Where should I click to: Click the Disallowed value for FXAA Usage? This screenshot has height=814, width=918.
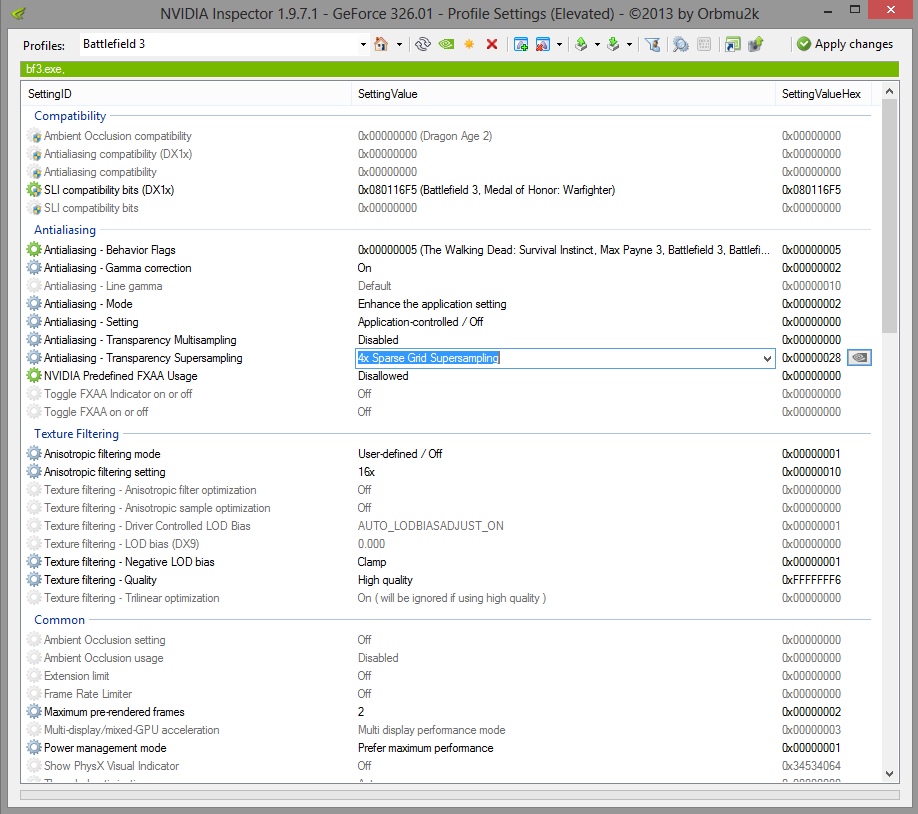pyautogui.click(x=383, y=375)
